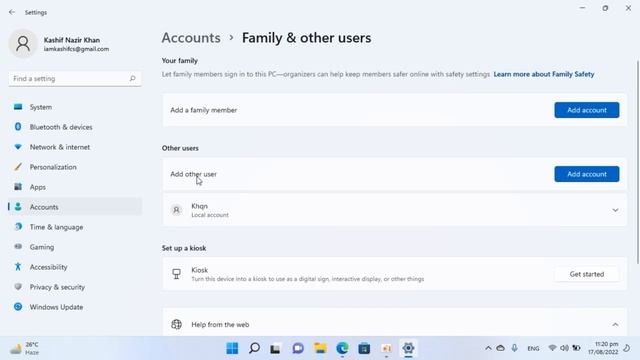
Task: Click the settings page vertical scrollbar
Action: 638,162
